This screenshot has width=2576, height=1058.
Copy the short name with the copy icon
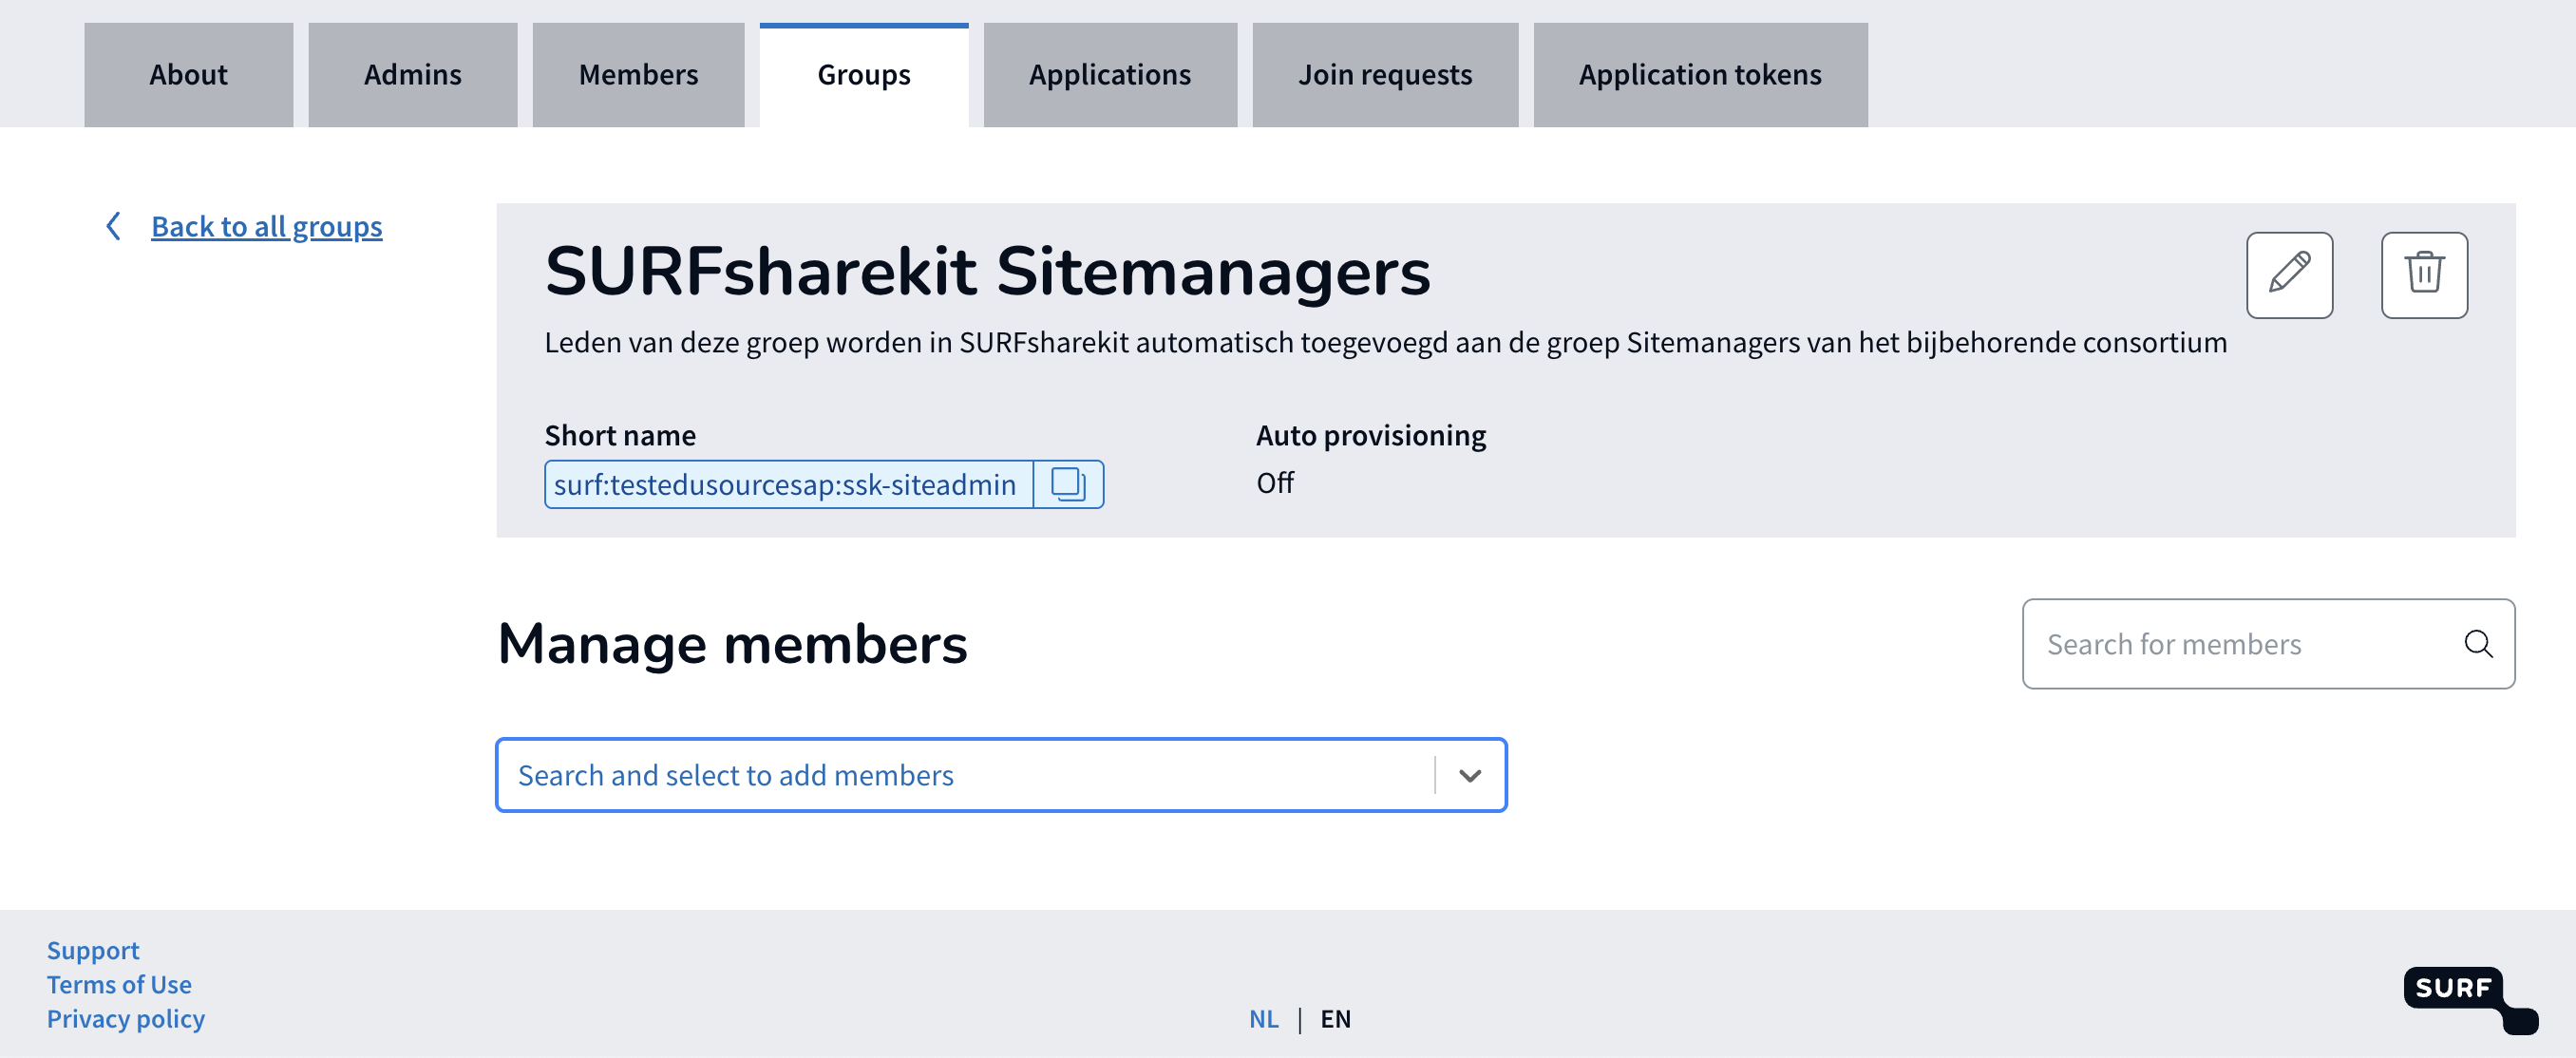[1067, 484]
